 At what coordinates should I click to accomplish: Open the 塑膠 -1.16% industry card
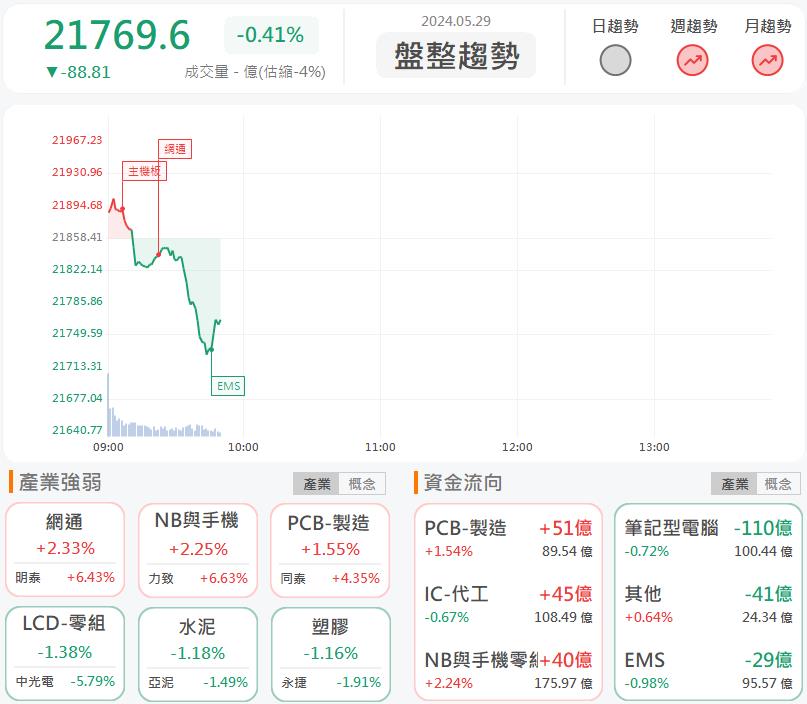[x=330, y=654]
